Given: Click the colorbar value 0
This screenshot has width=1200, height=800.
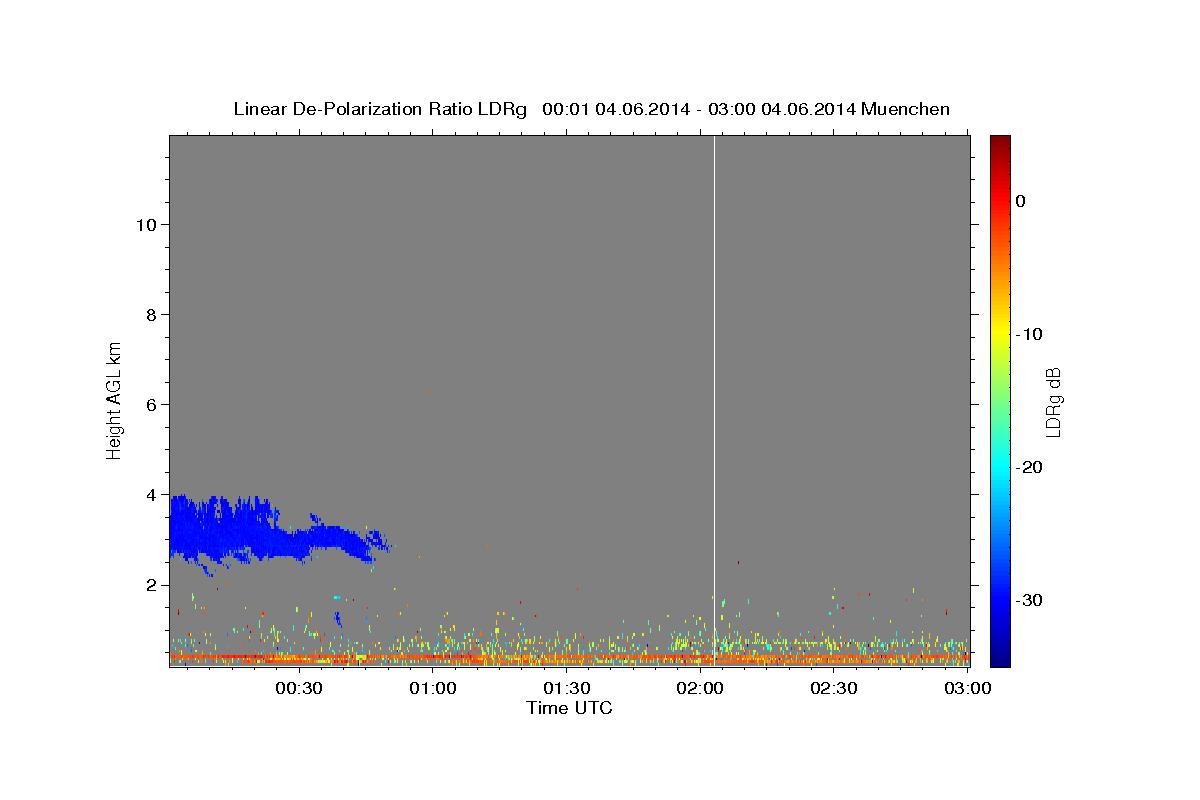Looking at the screenshot, I should (1021, 201).
